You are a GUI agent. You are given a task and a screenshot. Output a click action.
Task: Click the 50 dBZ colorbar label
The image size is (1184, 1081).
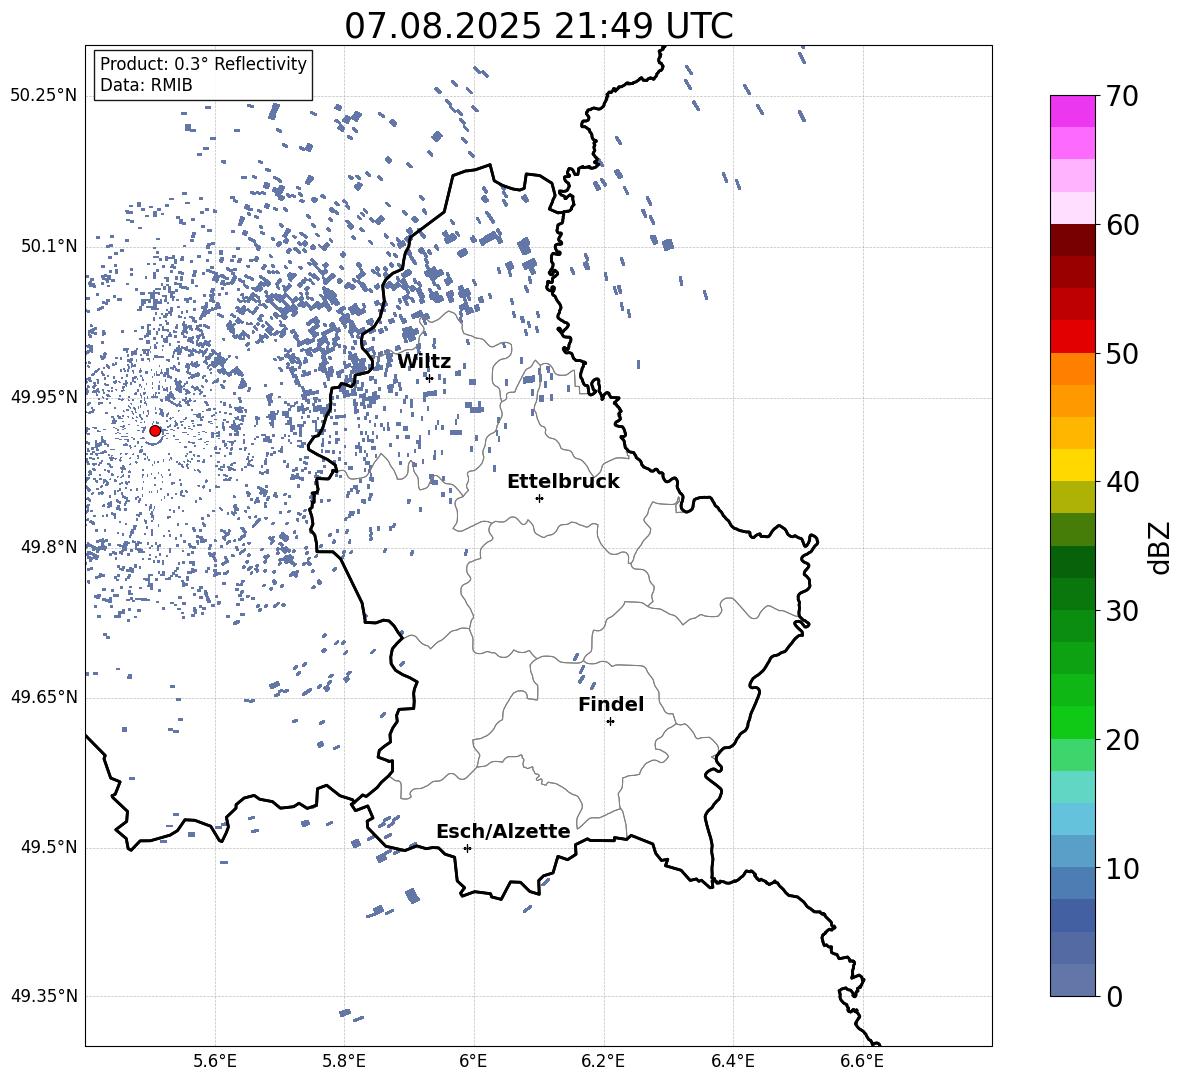1122,354
